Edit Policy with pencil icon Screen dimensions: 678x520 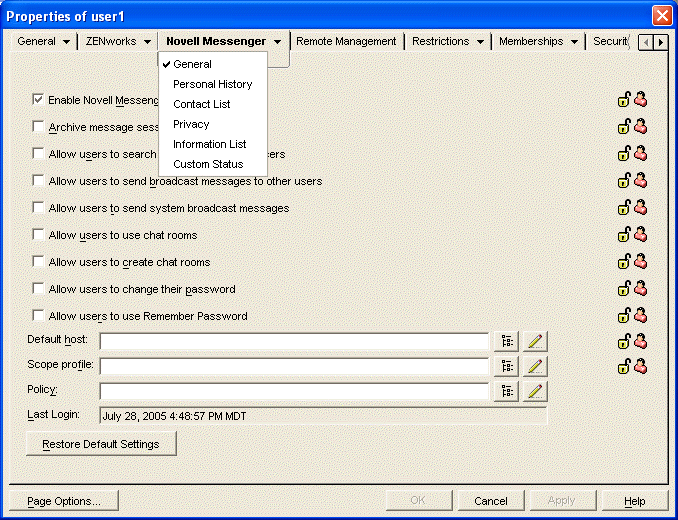tap(535, 392)
